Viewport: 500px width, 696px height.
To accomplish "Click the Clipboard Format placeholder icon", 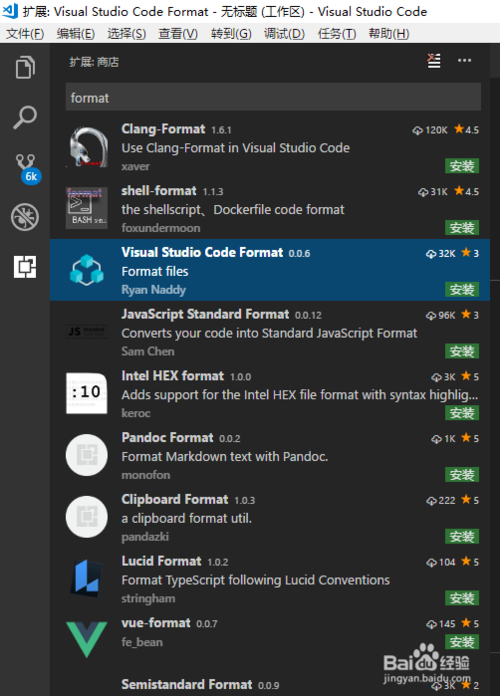I will 87,517.
